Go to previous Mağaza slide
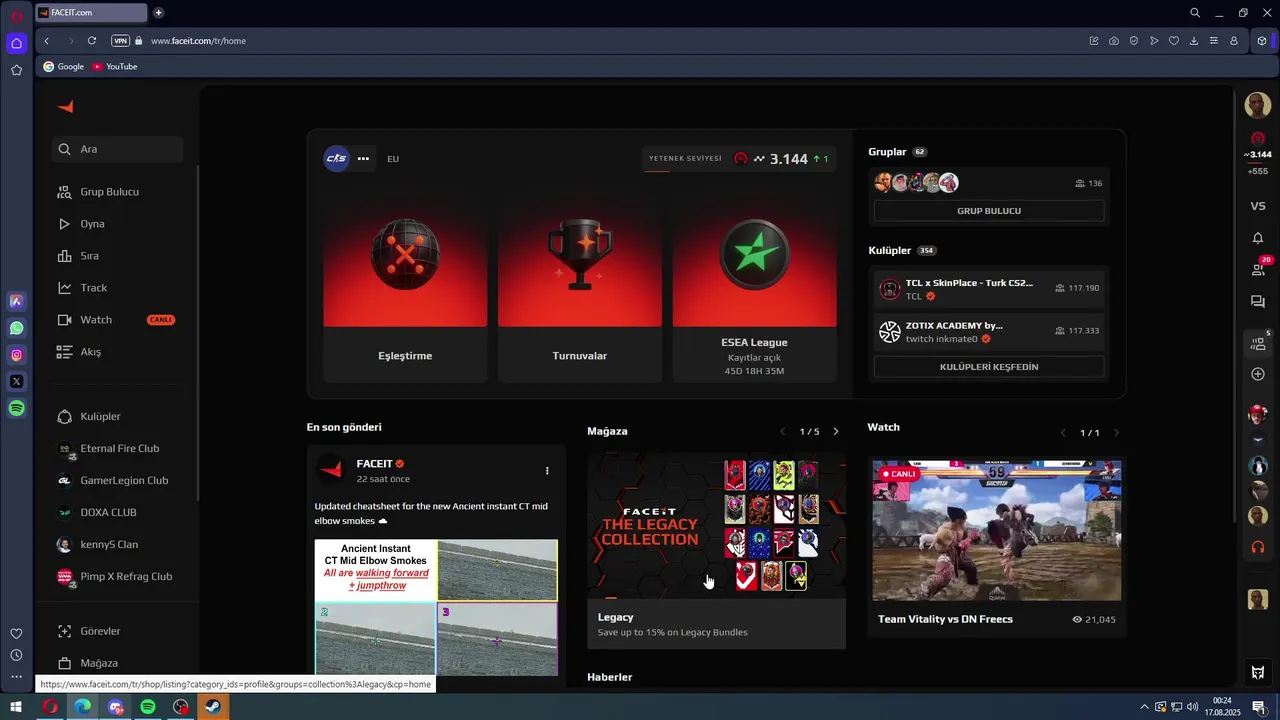This screenshot has height=720, width=1280. [x=783, y=432]
